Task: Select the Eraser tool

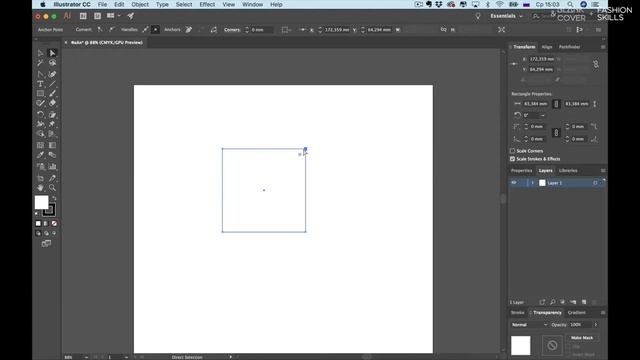Action: click(x=52, y=103)
